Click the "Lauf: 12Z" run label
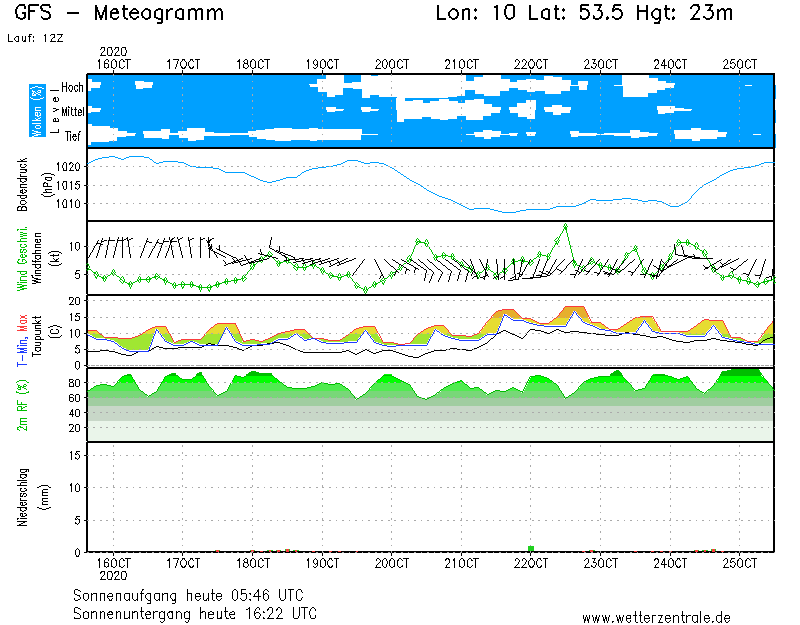The width and height of the screenshot is (800, 625). (35, 38)
